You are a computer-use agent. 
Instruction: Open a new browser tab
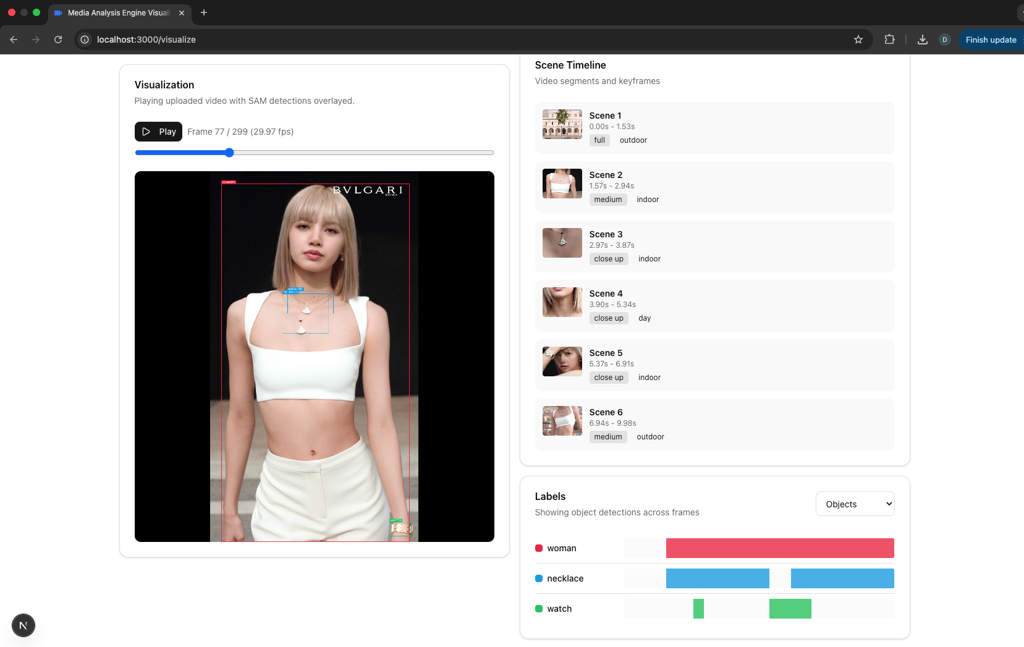pyautogui.click(x=204, y=13)
